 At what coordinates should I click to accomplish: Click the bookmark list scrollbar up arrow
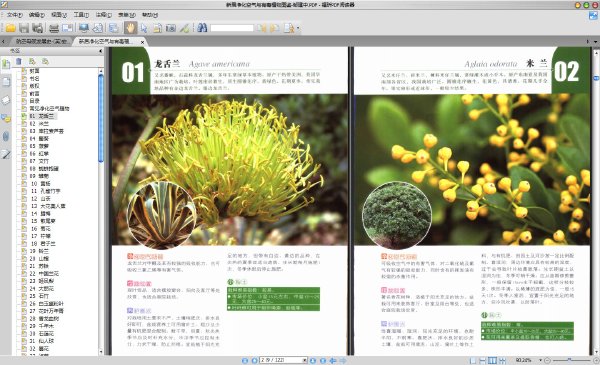tap(101, 71)
